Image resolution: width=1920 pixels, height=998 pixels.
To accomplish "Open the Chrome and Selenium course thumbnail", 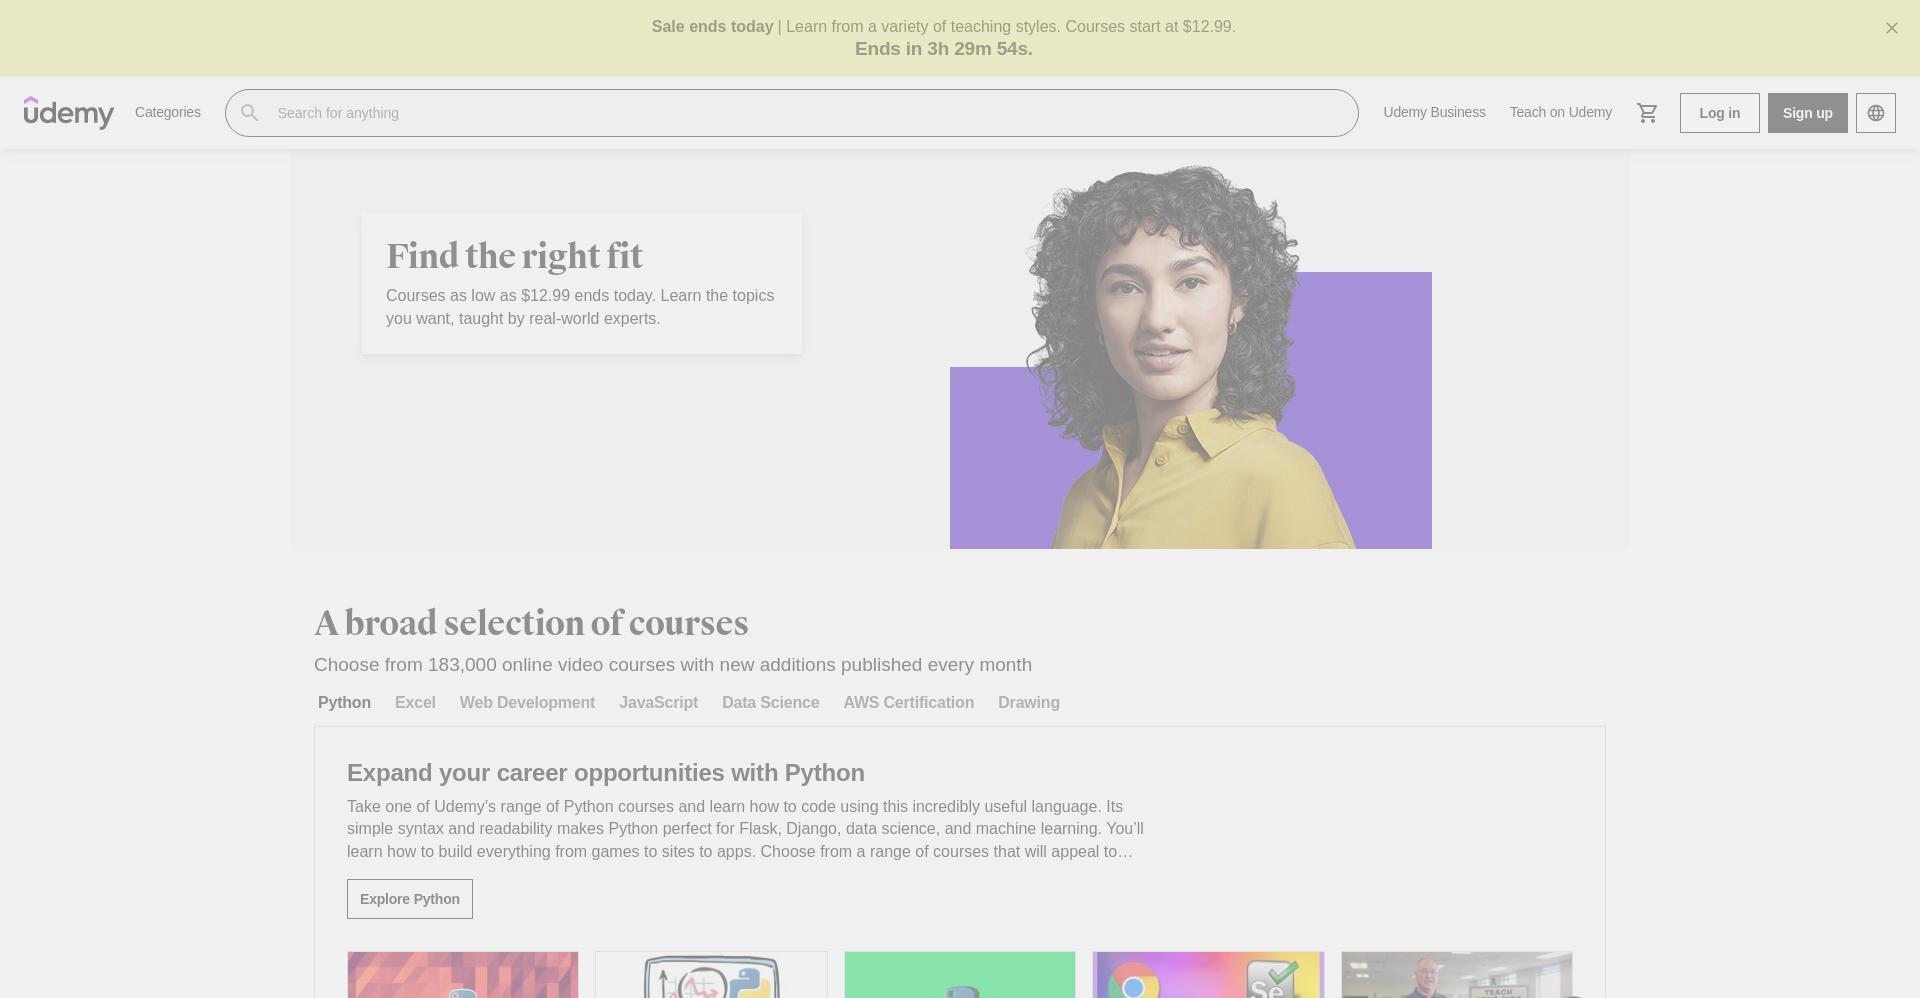I will 1208,975.
